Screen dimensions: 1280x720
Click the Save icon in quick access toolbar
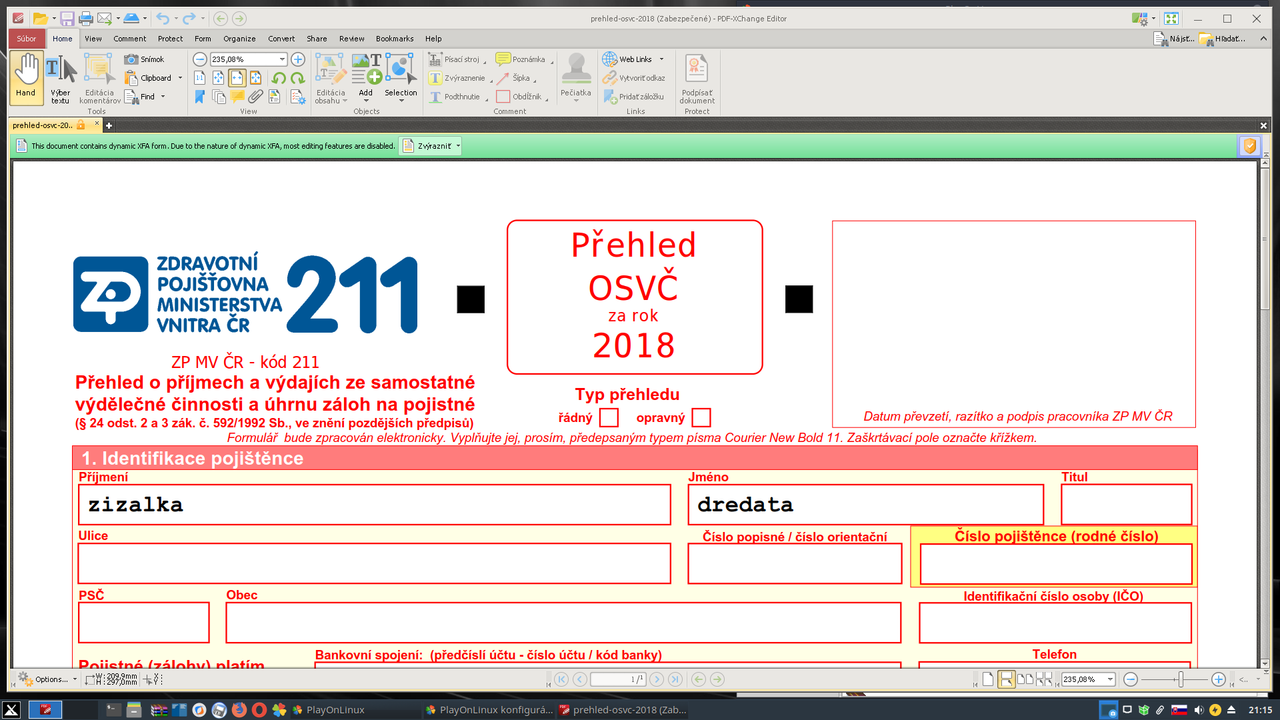66,18
